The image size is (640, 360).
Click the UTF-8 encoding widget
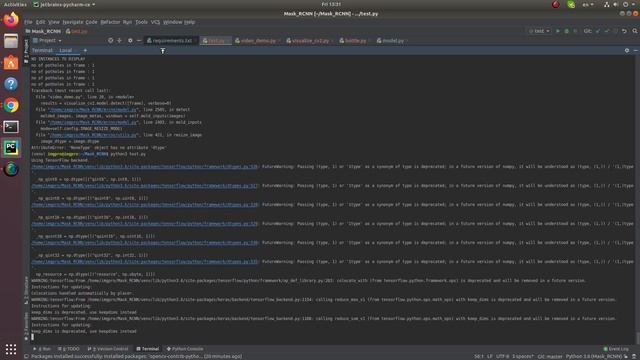pyautogui.click(x=502, y=356)
